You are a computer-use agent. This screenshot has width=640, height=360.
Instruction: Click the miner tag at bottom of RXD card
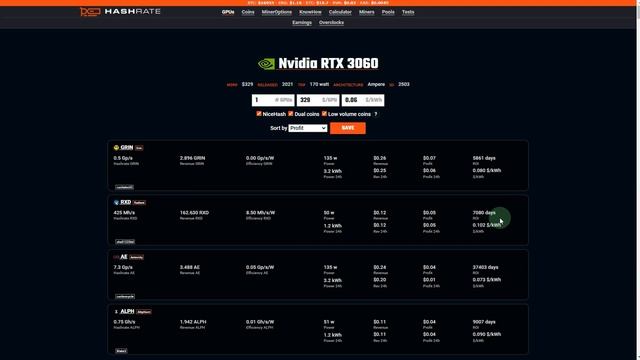[x=125, y=242]
